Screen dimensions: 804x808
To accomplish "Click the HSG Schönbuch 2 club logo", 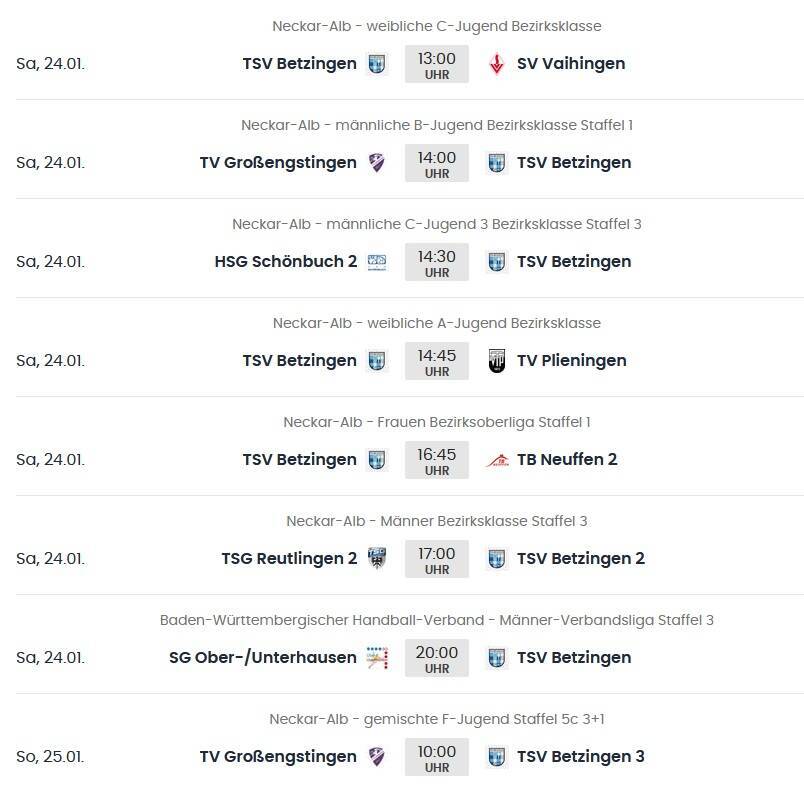I will (x=377, y=262).
